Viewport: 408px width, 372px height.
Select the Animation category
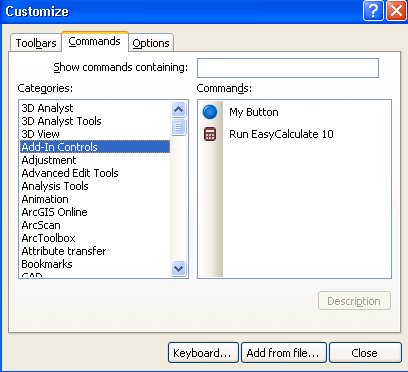95,199
